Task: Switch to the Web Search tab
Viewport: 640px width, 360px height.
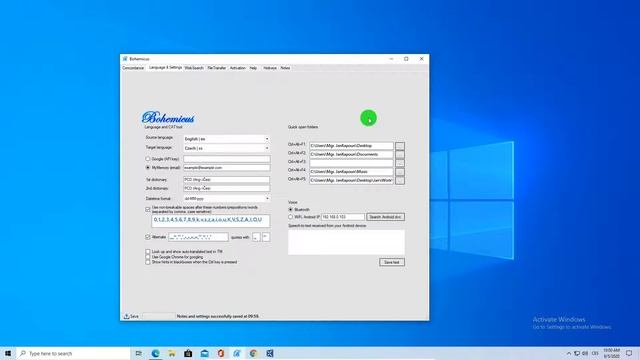Action: [194, 68]
